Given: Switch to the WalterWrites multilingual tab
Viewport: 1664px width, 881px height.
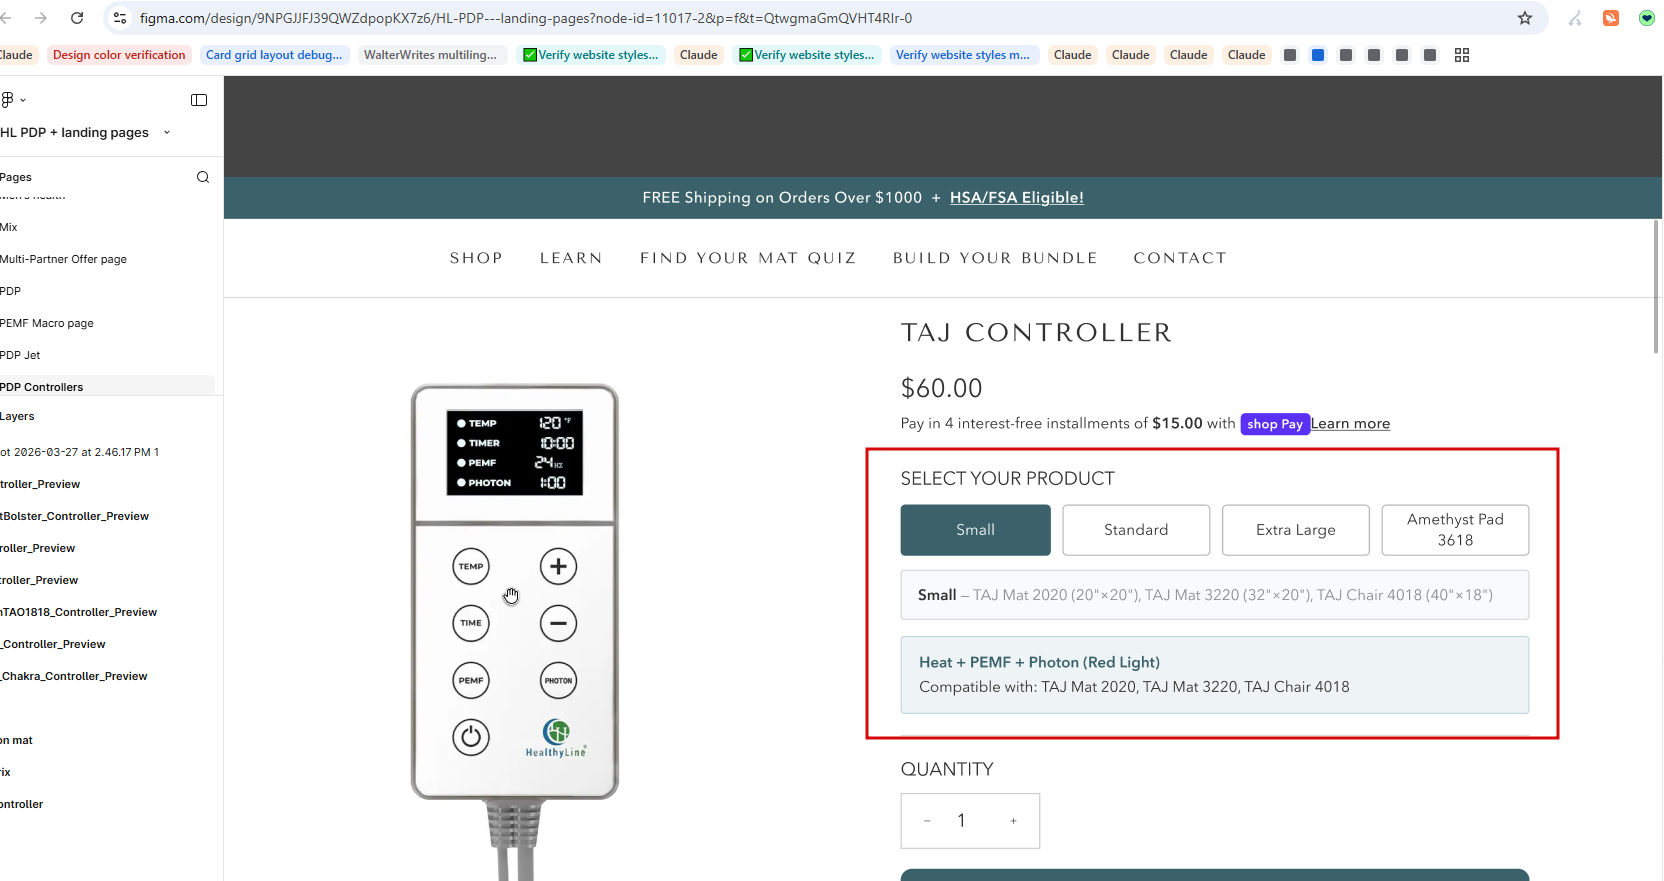Looking at the screenshot, I should (x=430, y=55).
